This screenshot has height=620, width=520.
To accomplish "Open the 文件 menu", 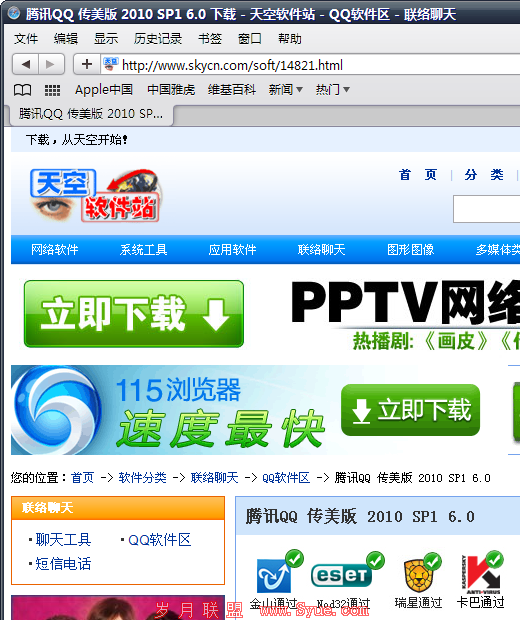I will (26, 39).
